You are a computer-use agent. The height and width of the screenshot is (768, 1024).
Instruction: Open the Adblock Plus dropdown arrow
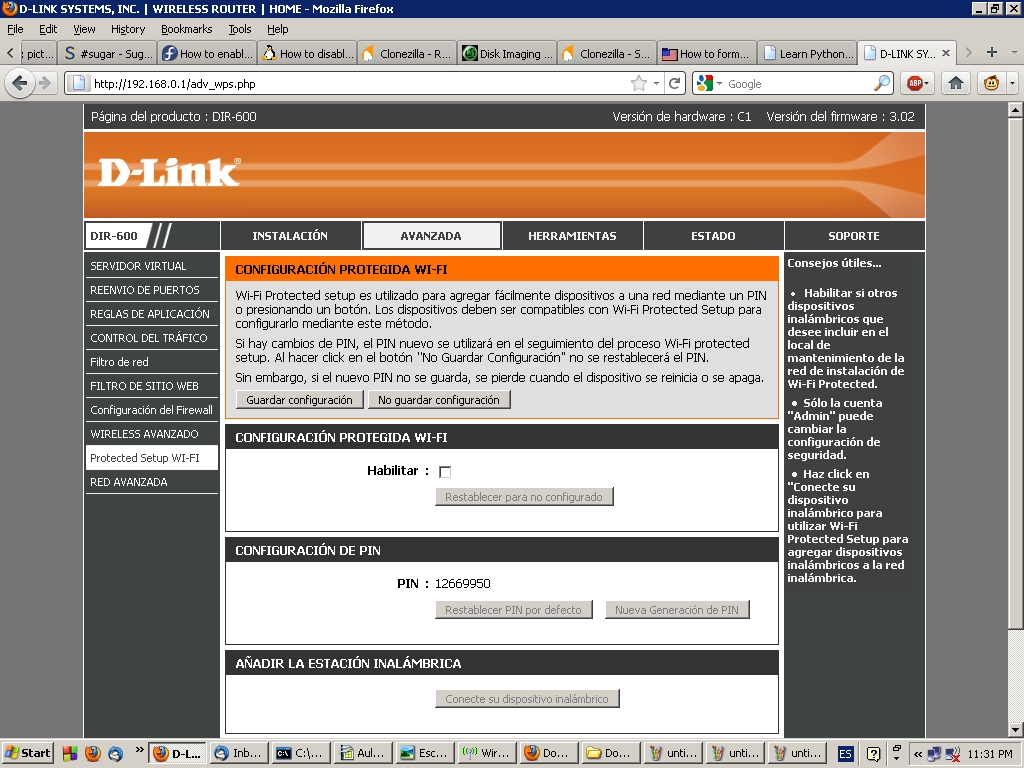(927, 83)
